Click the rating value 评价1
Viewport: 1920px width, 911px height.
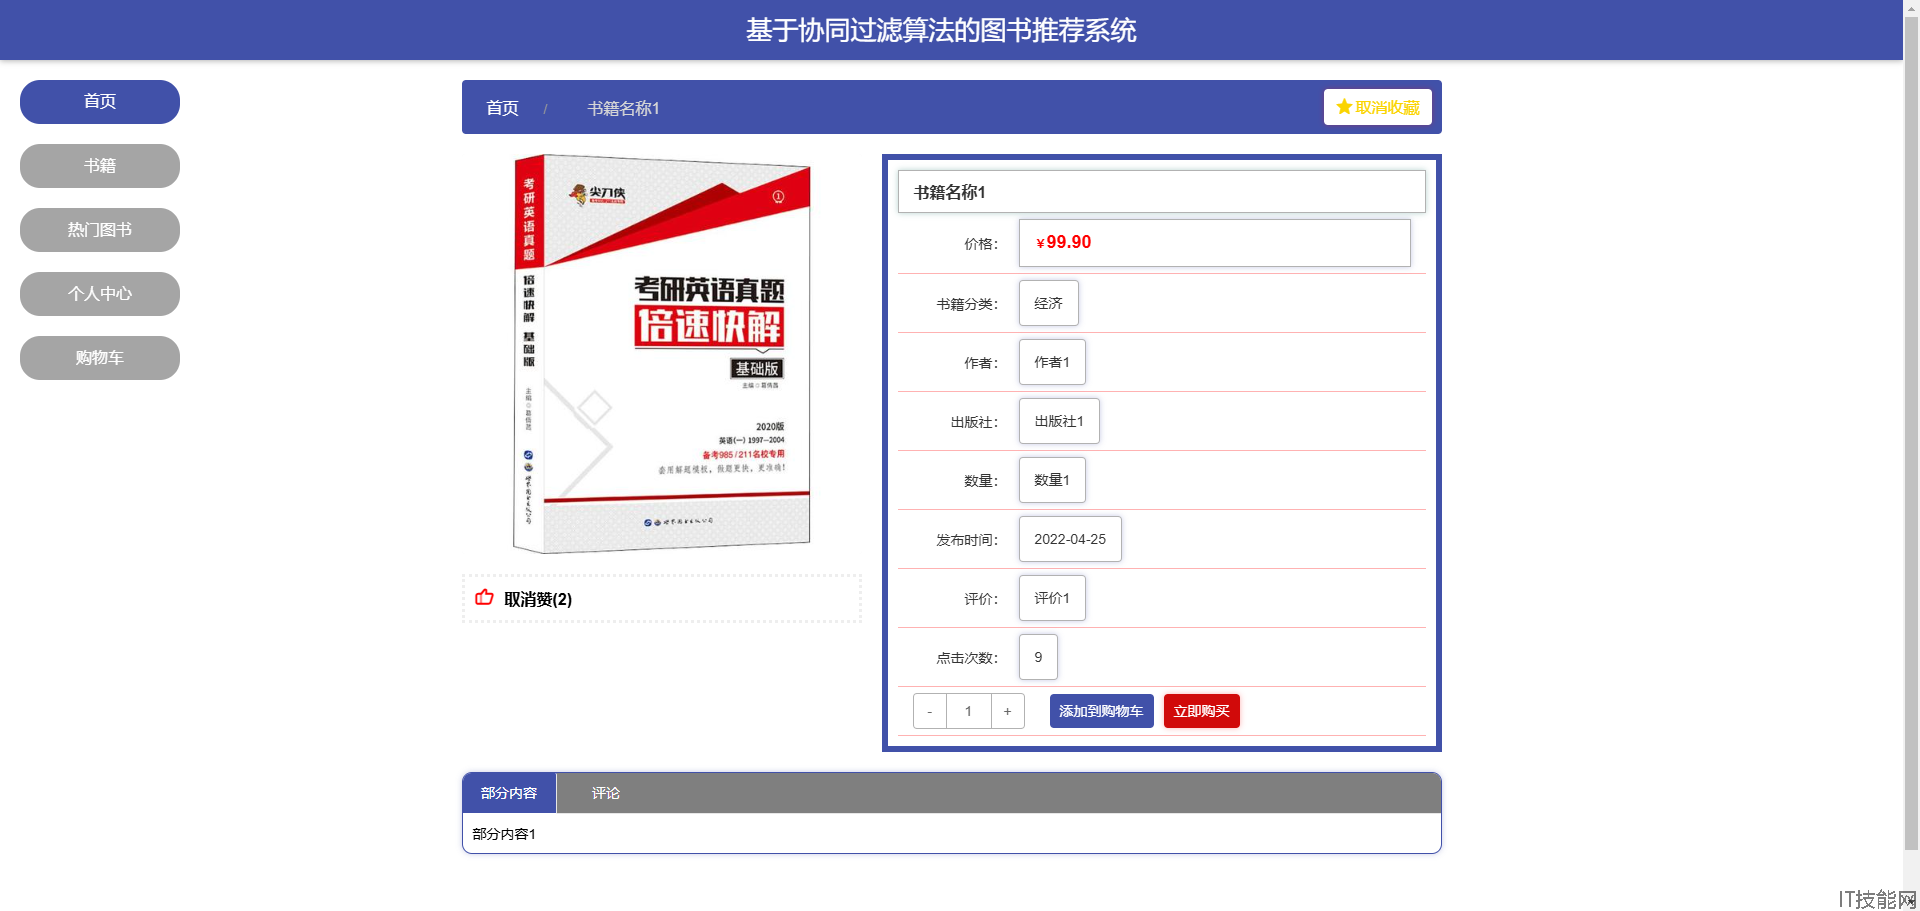click(1052, 598)
